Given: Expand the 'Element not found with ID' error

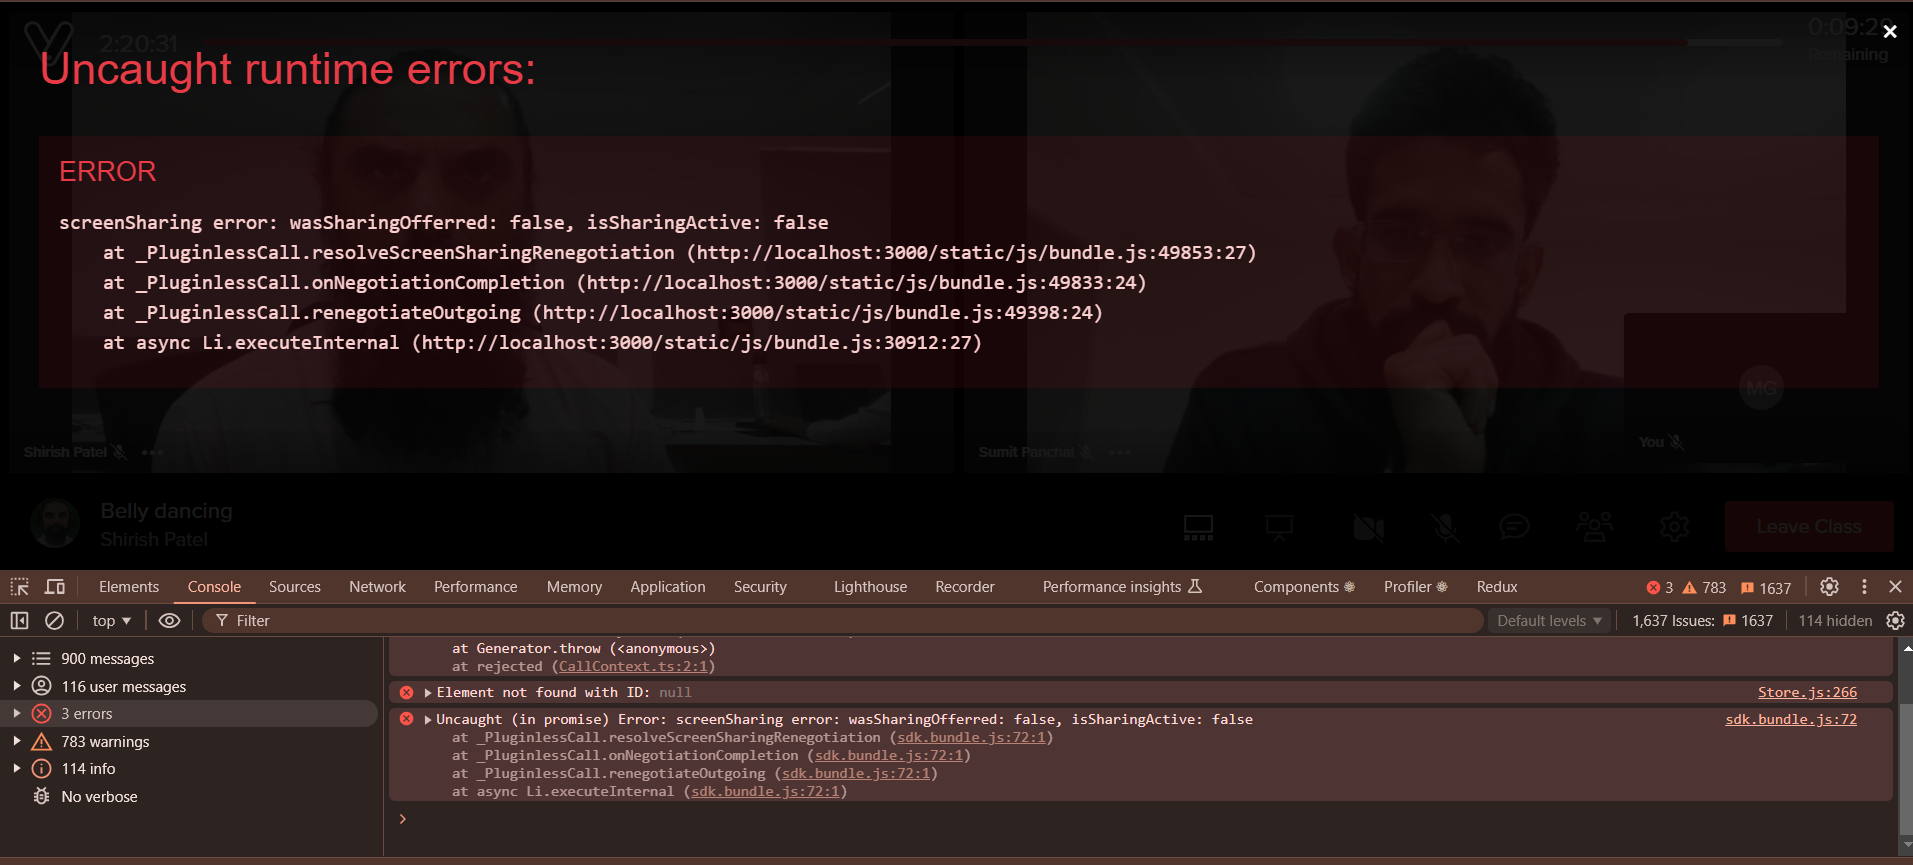Looking at the screenshot, I should coord(428,692).
